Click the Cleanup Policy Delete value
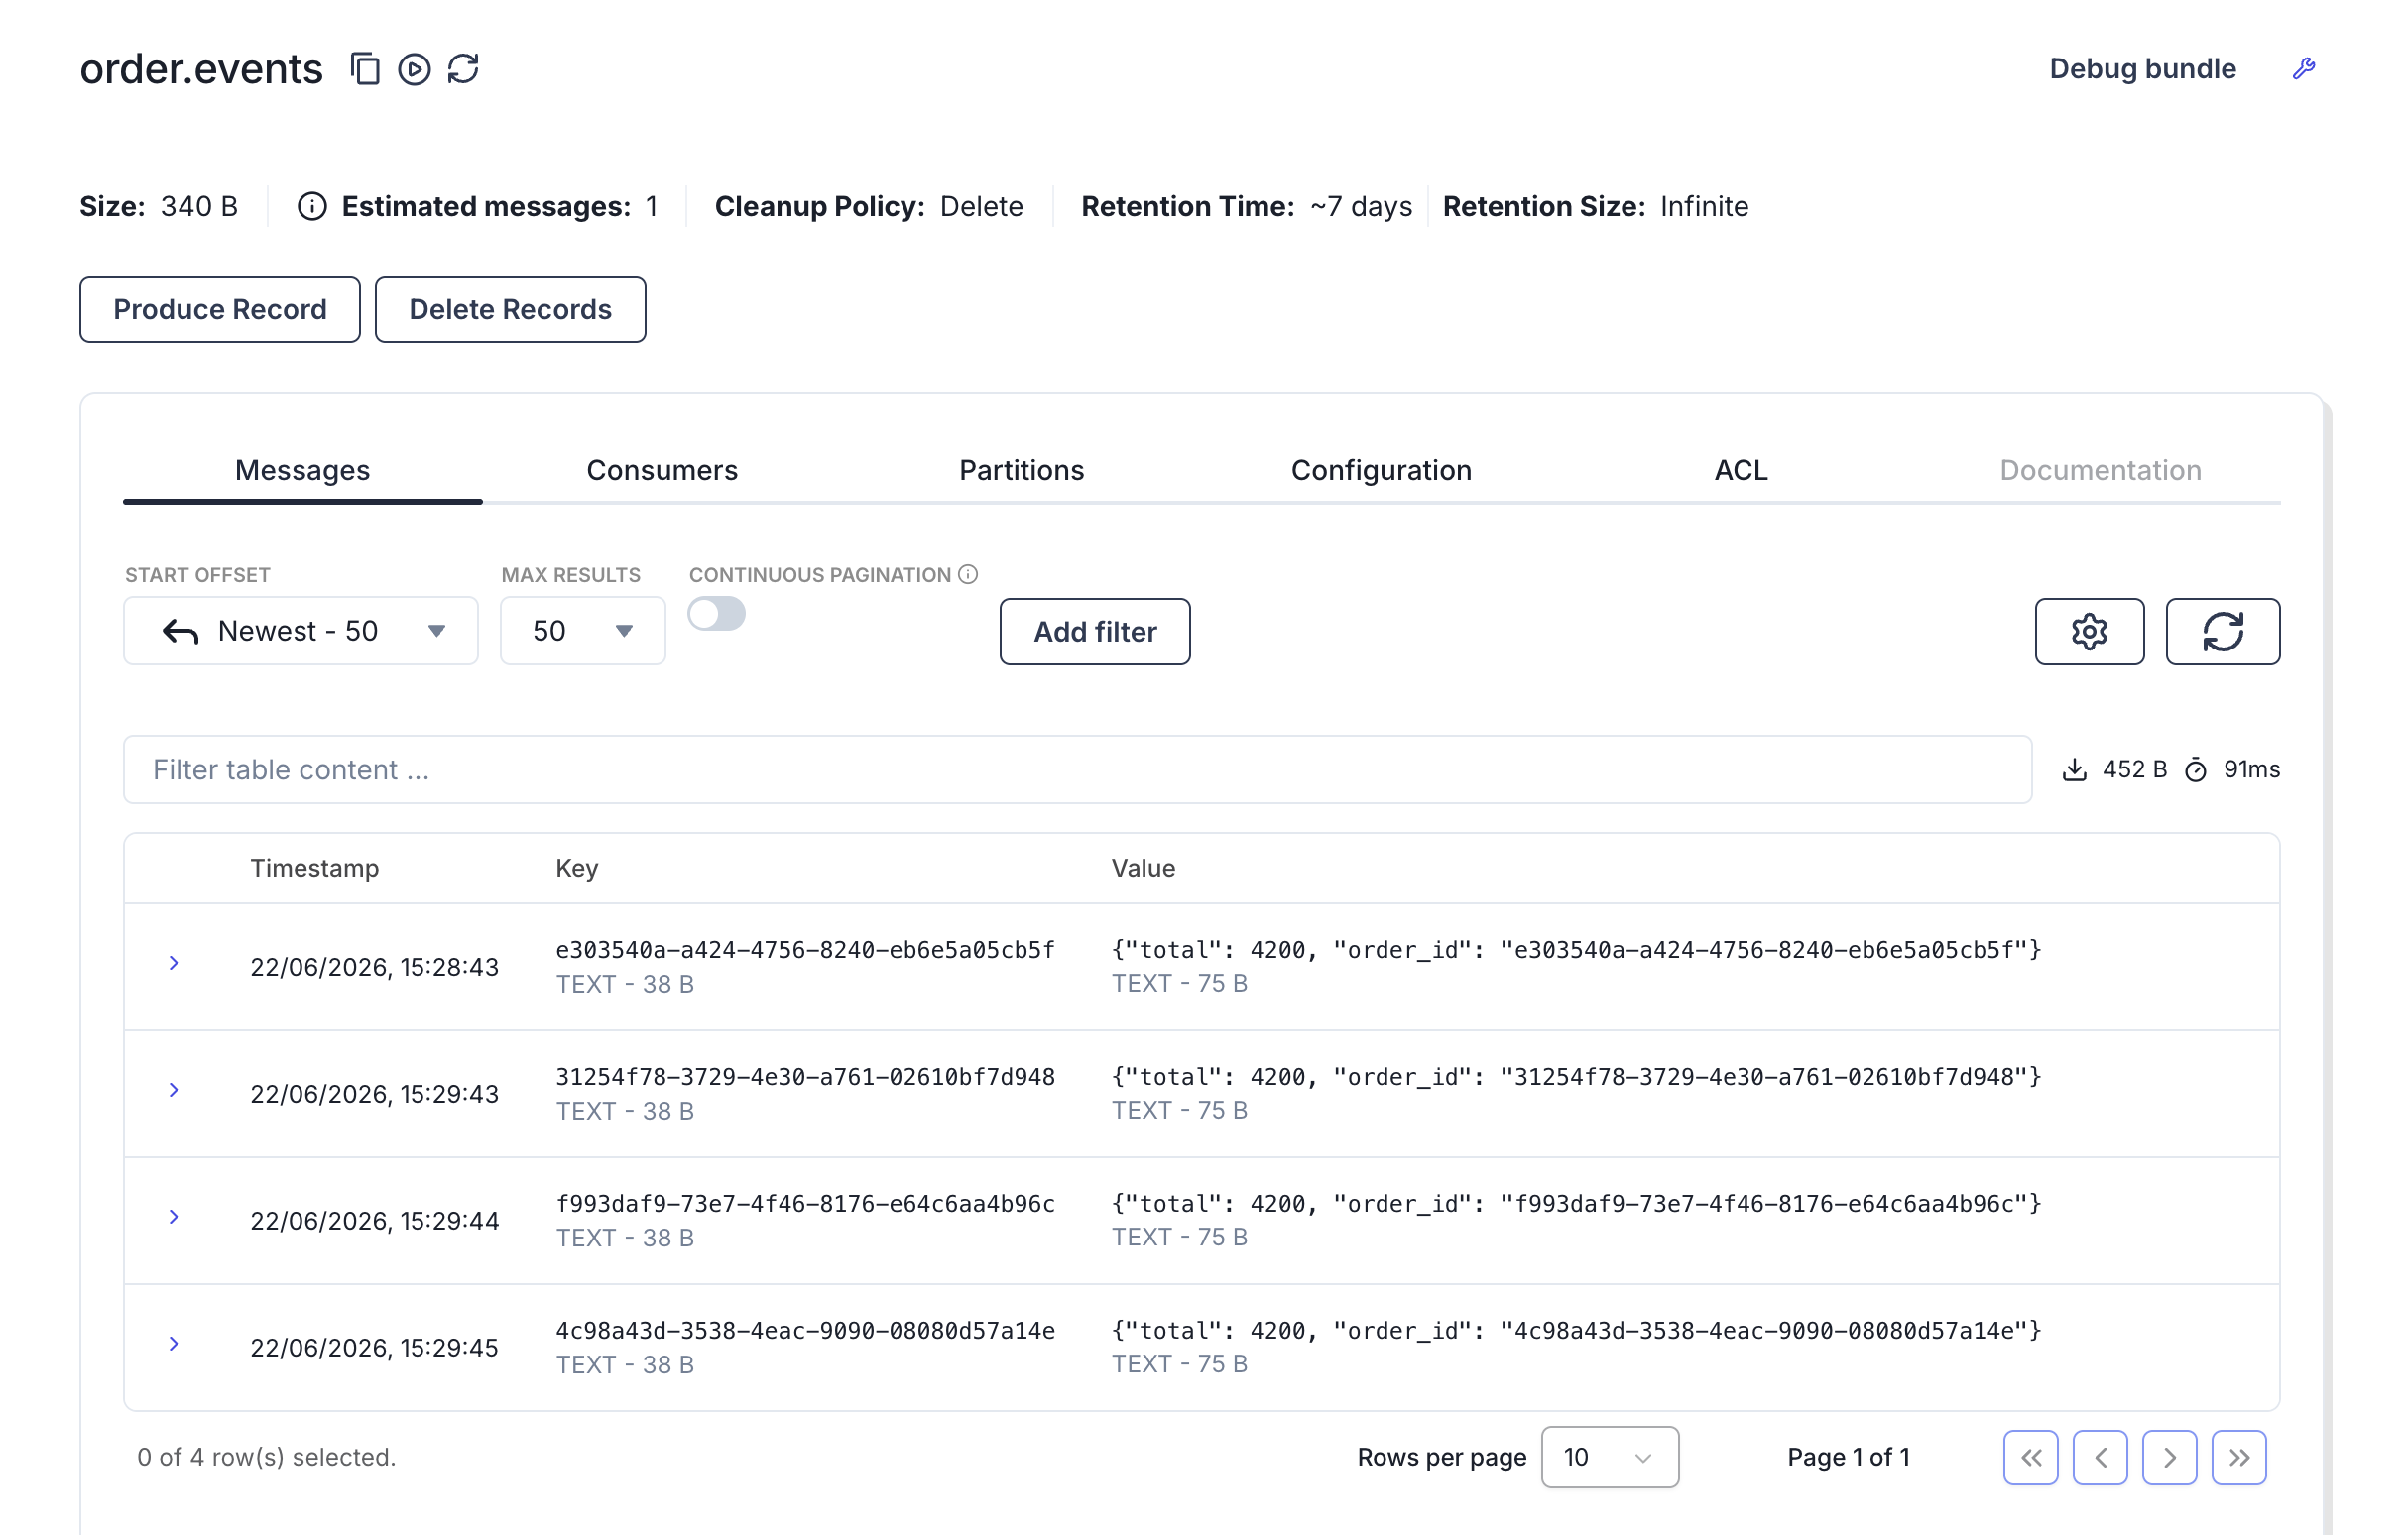The image size is (2408, 1535). [981, 207]
